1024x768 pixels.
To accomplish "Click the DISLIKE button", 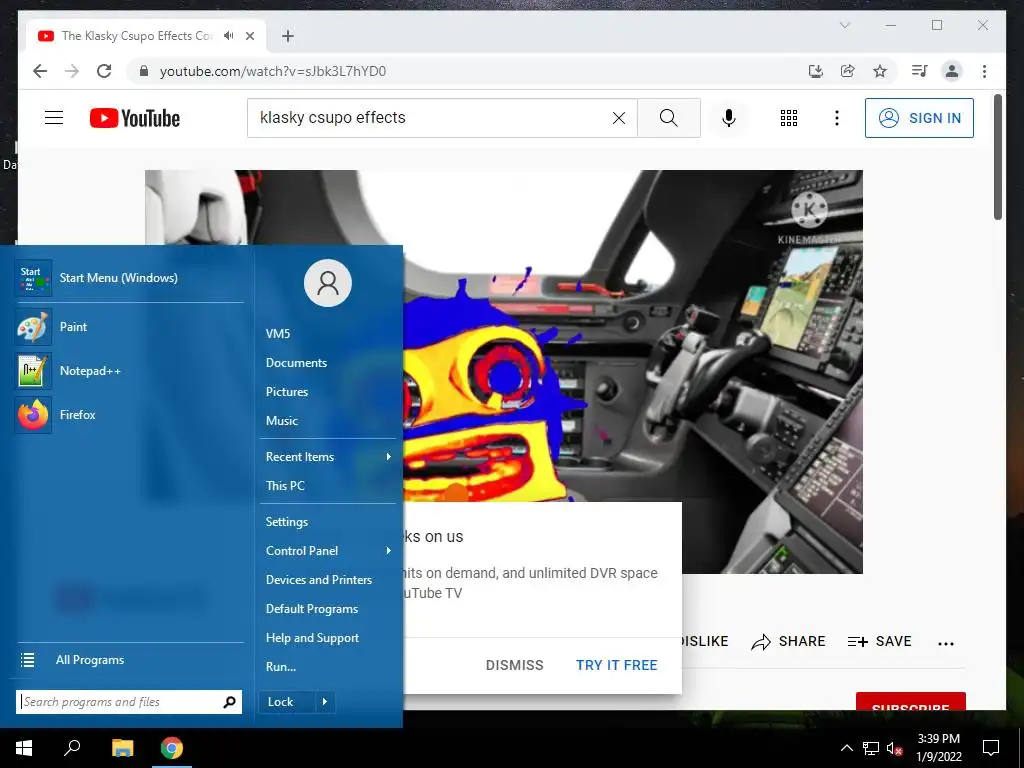I will (x=705, y=641).
